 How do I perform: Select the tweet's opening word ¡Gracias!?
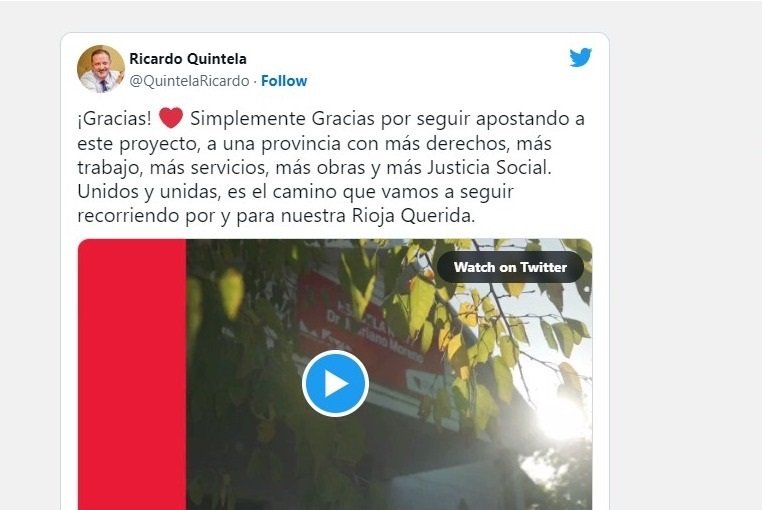point(115,119)
